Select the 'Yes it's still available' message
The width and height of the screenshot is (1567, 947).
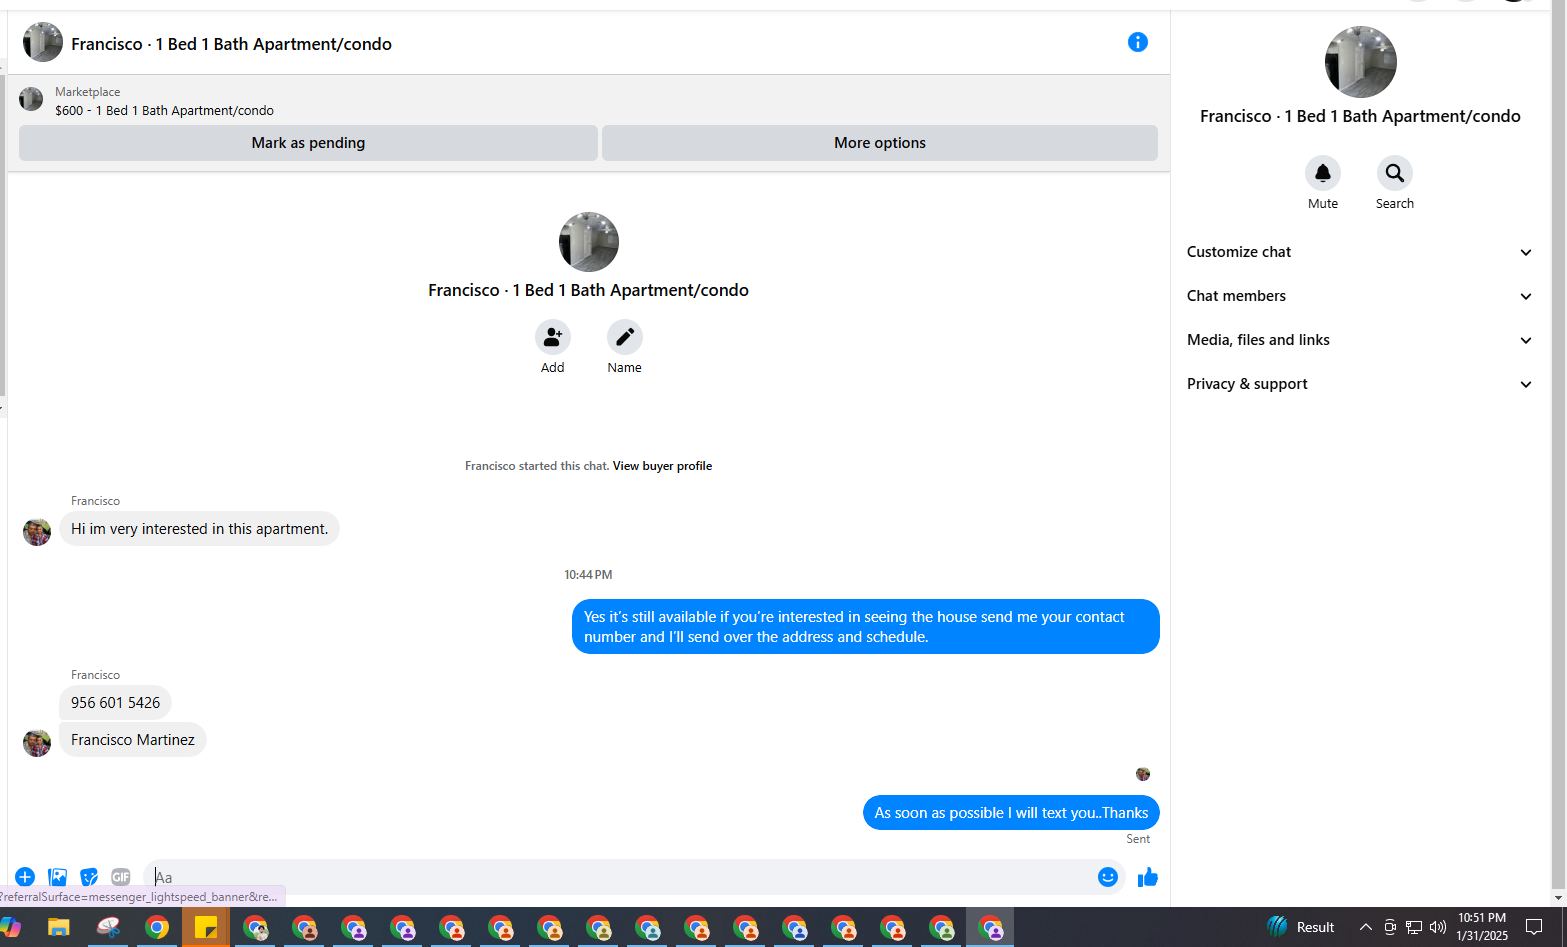pyautogui.click(x=865, y=627)
